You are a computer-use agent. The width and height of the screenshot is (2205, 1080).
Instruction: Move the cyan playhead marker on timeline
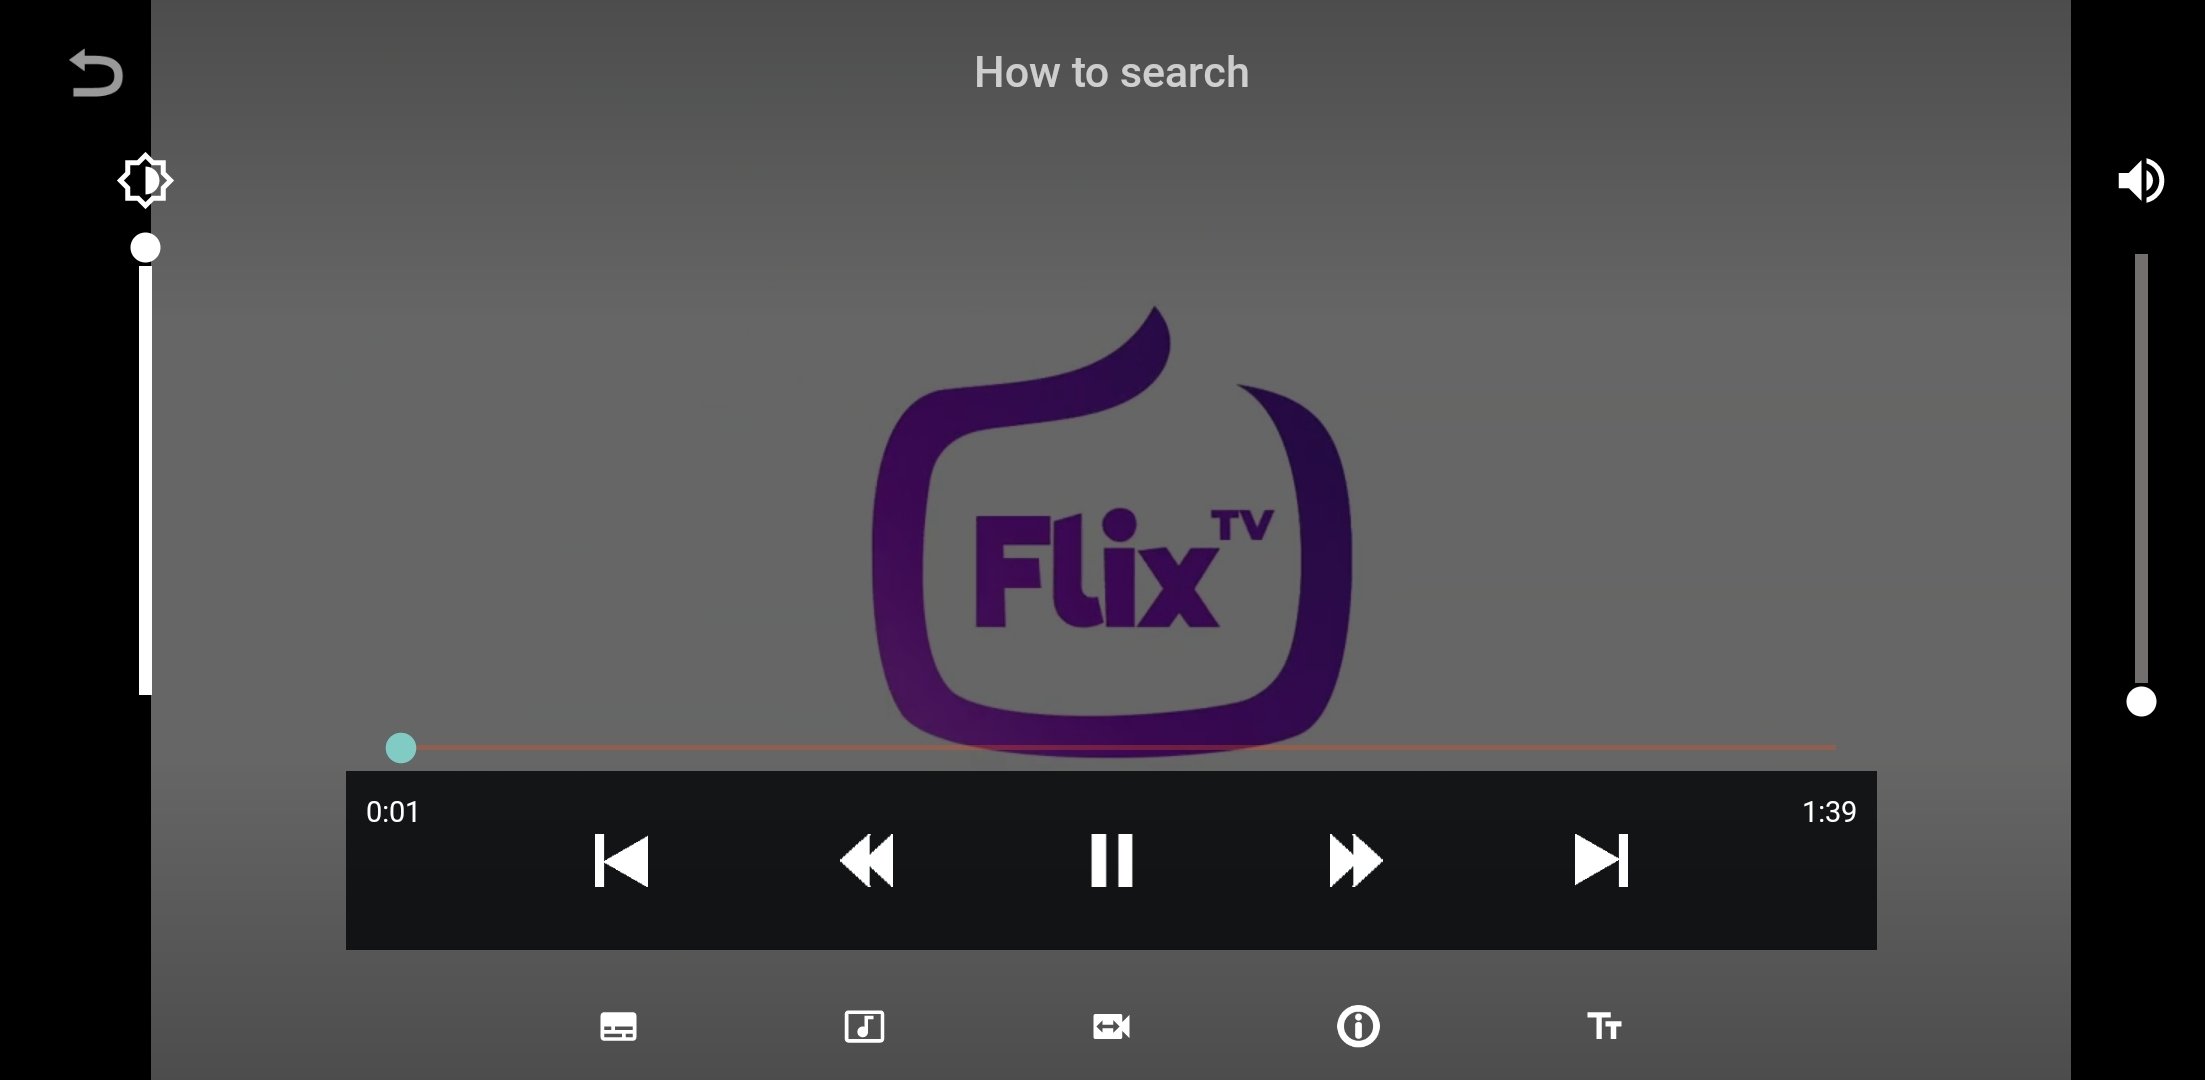399,747
